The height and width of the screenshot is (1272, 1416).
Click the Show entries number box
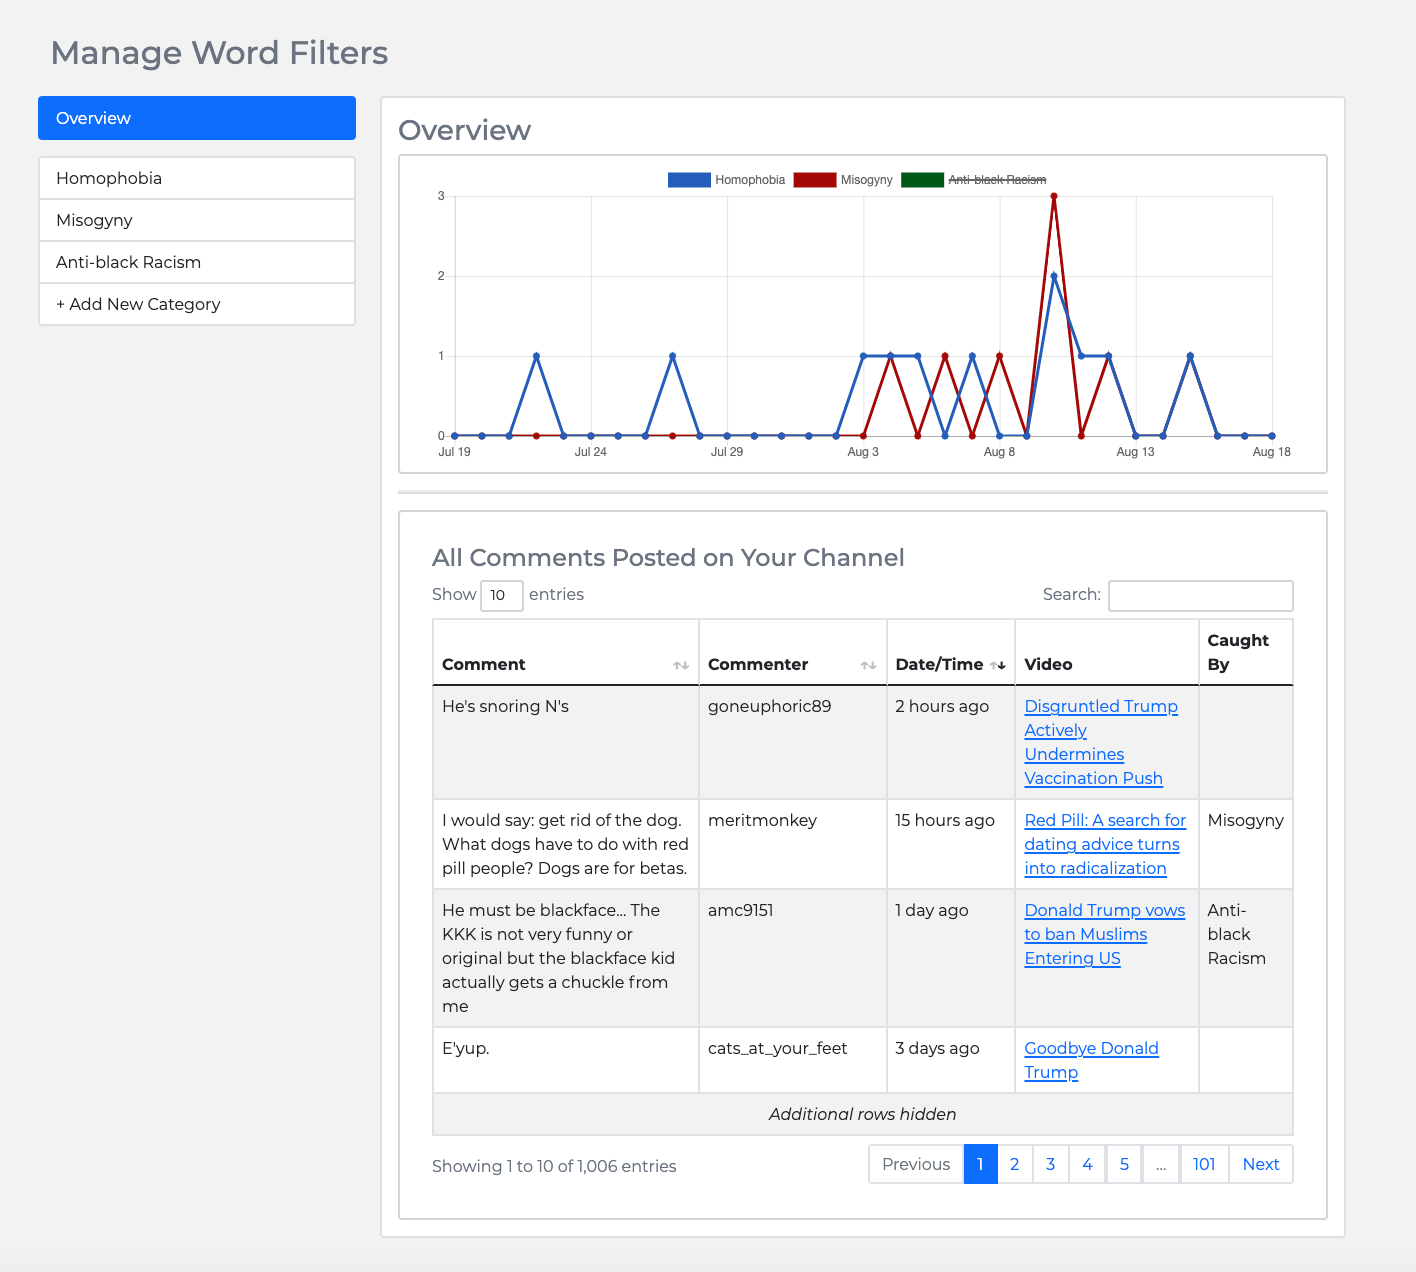[501, 595]
